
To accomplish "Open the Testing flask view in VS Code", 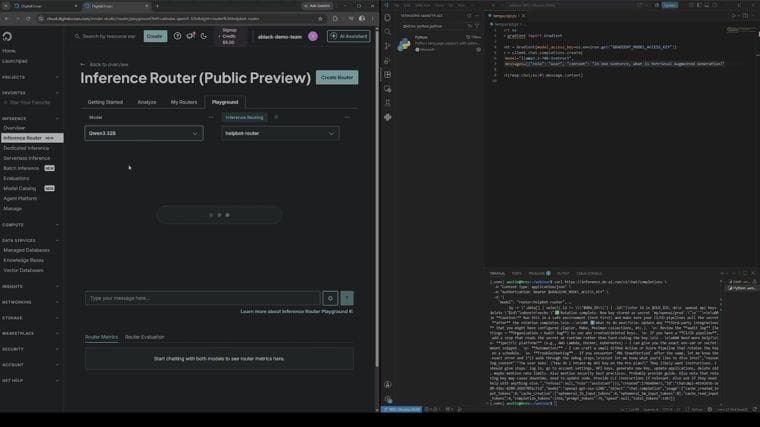I will click(388, 103).
